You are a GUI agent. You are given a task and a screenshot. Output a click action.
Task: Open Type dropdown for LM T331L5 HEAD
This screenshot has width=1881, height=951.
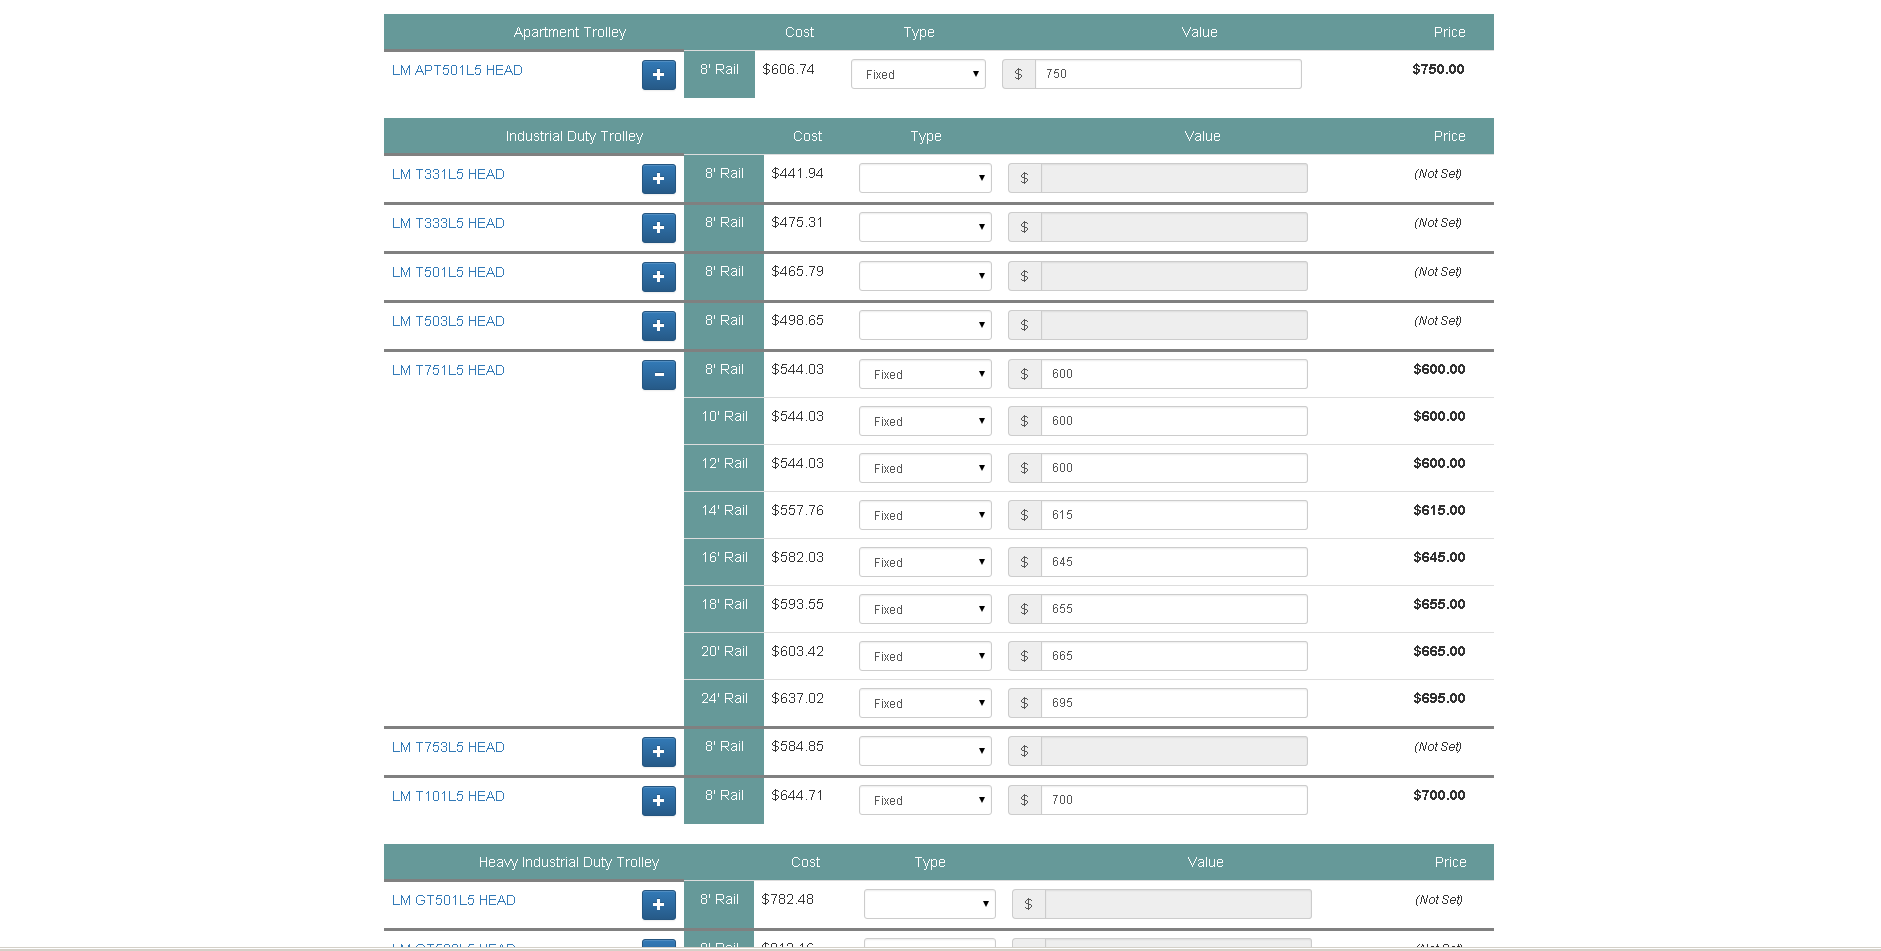[925, 178]
